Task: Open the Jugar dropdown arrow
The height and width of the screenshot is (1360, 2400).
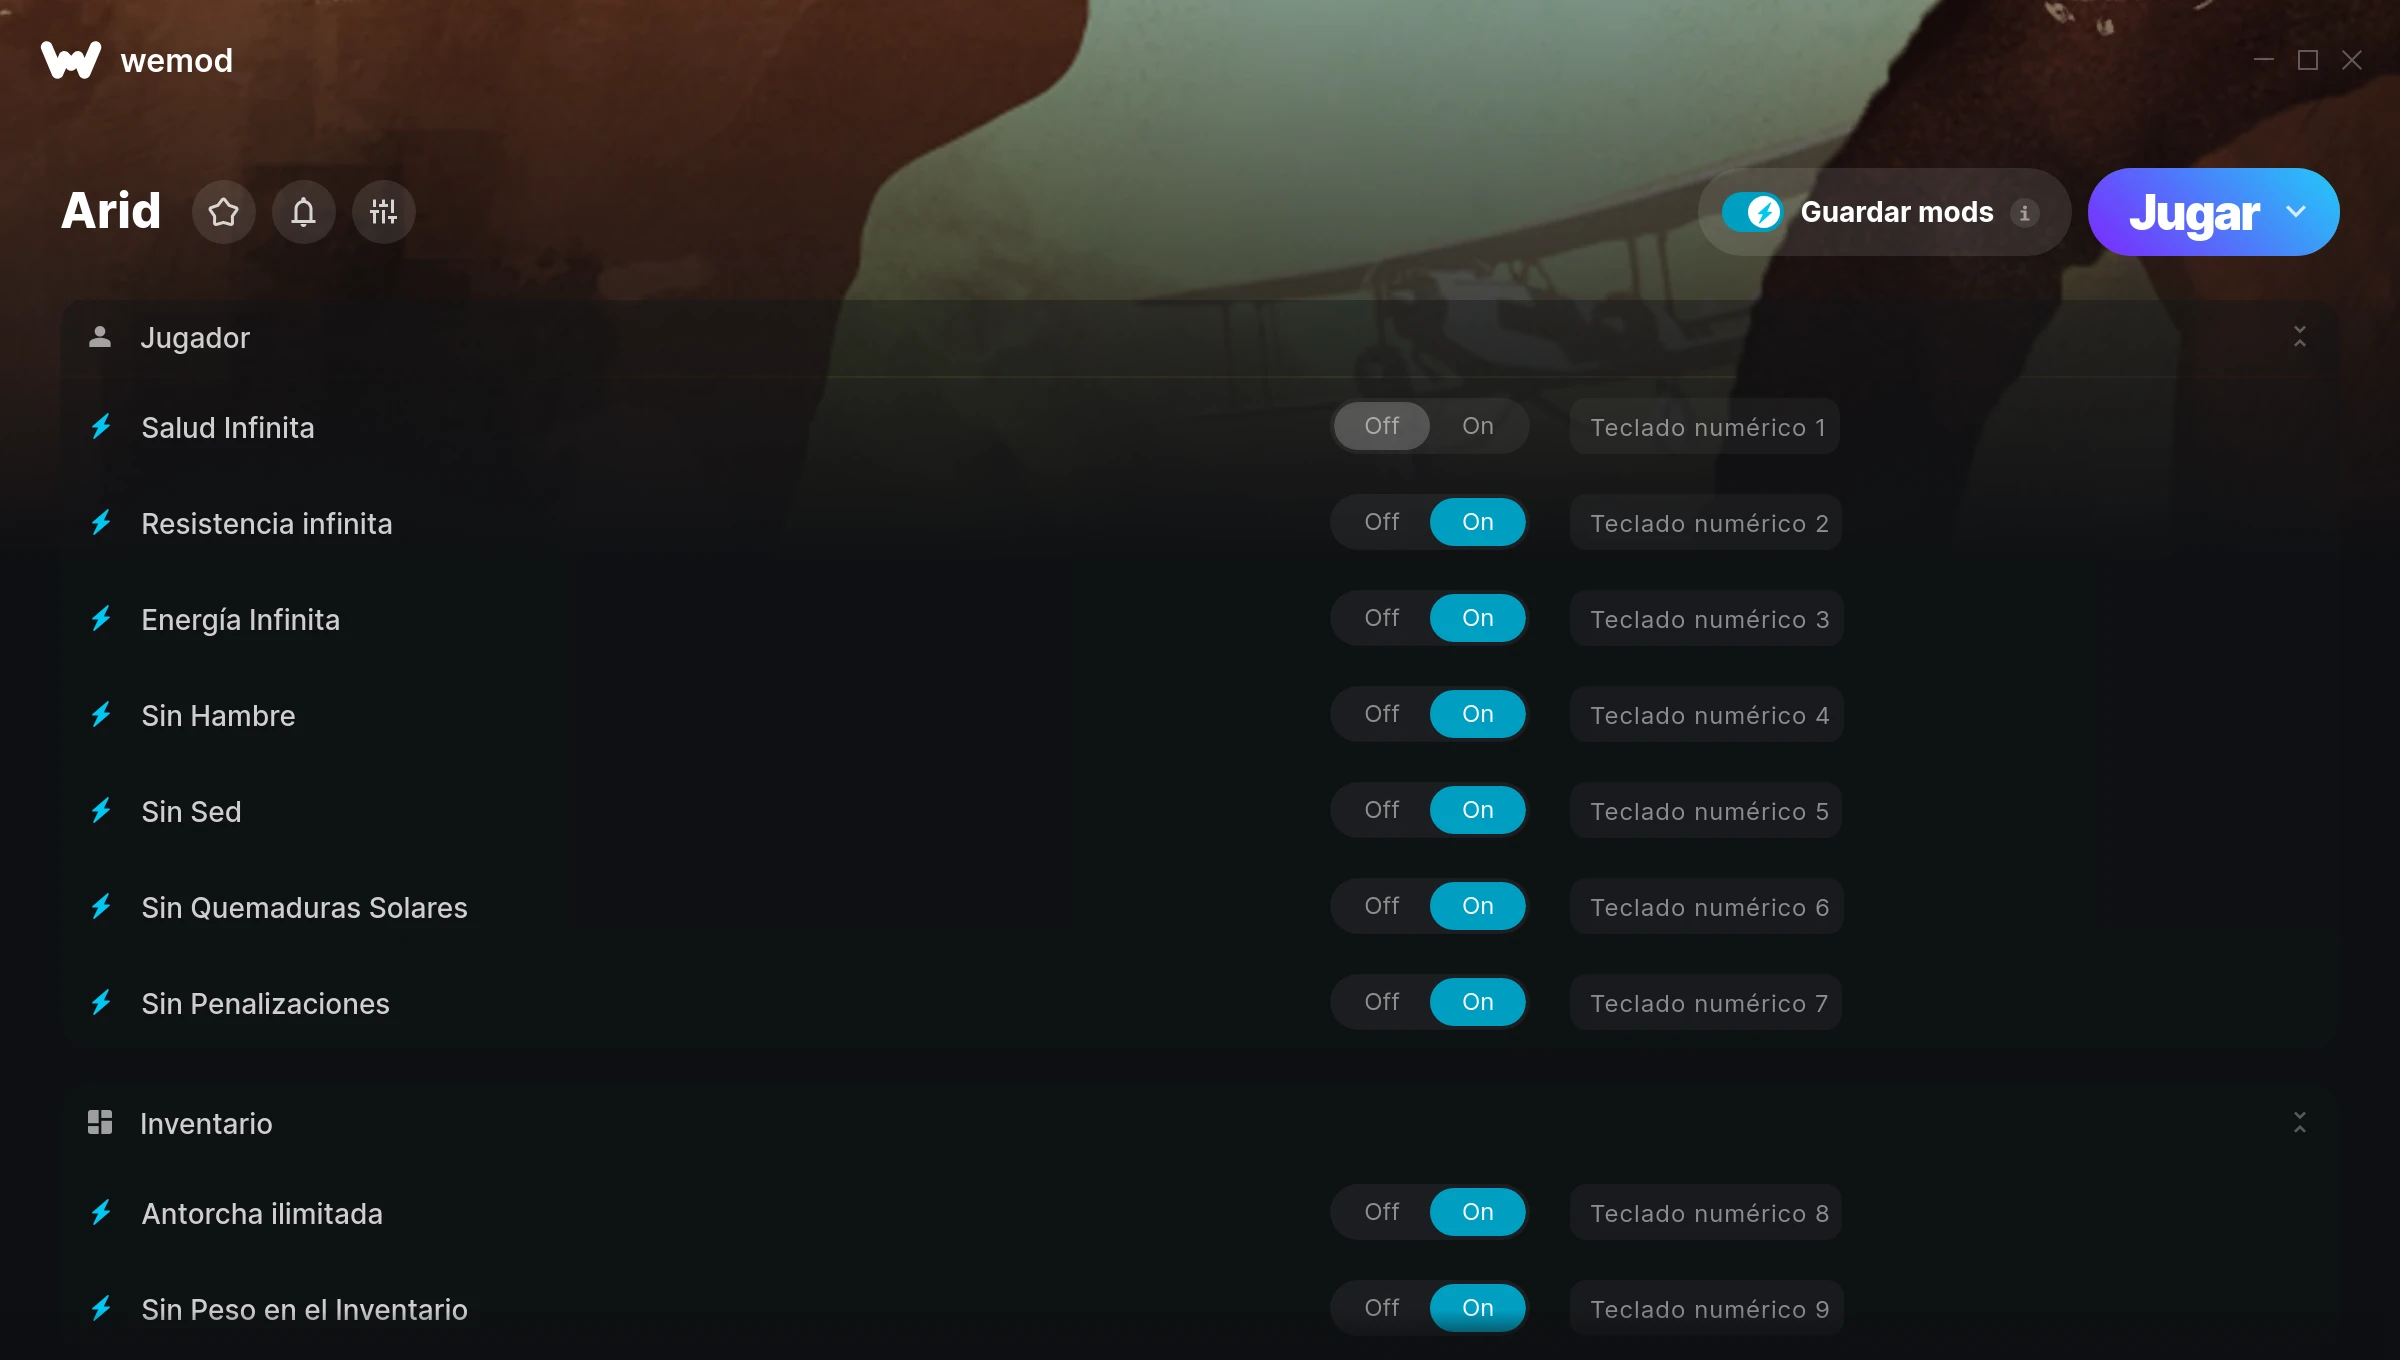Action: (x=2296, y=212)
